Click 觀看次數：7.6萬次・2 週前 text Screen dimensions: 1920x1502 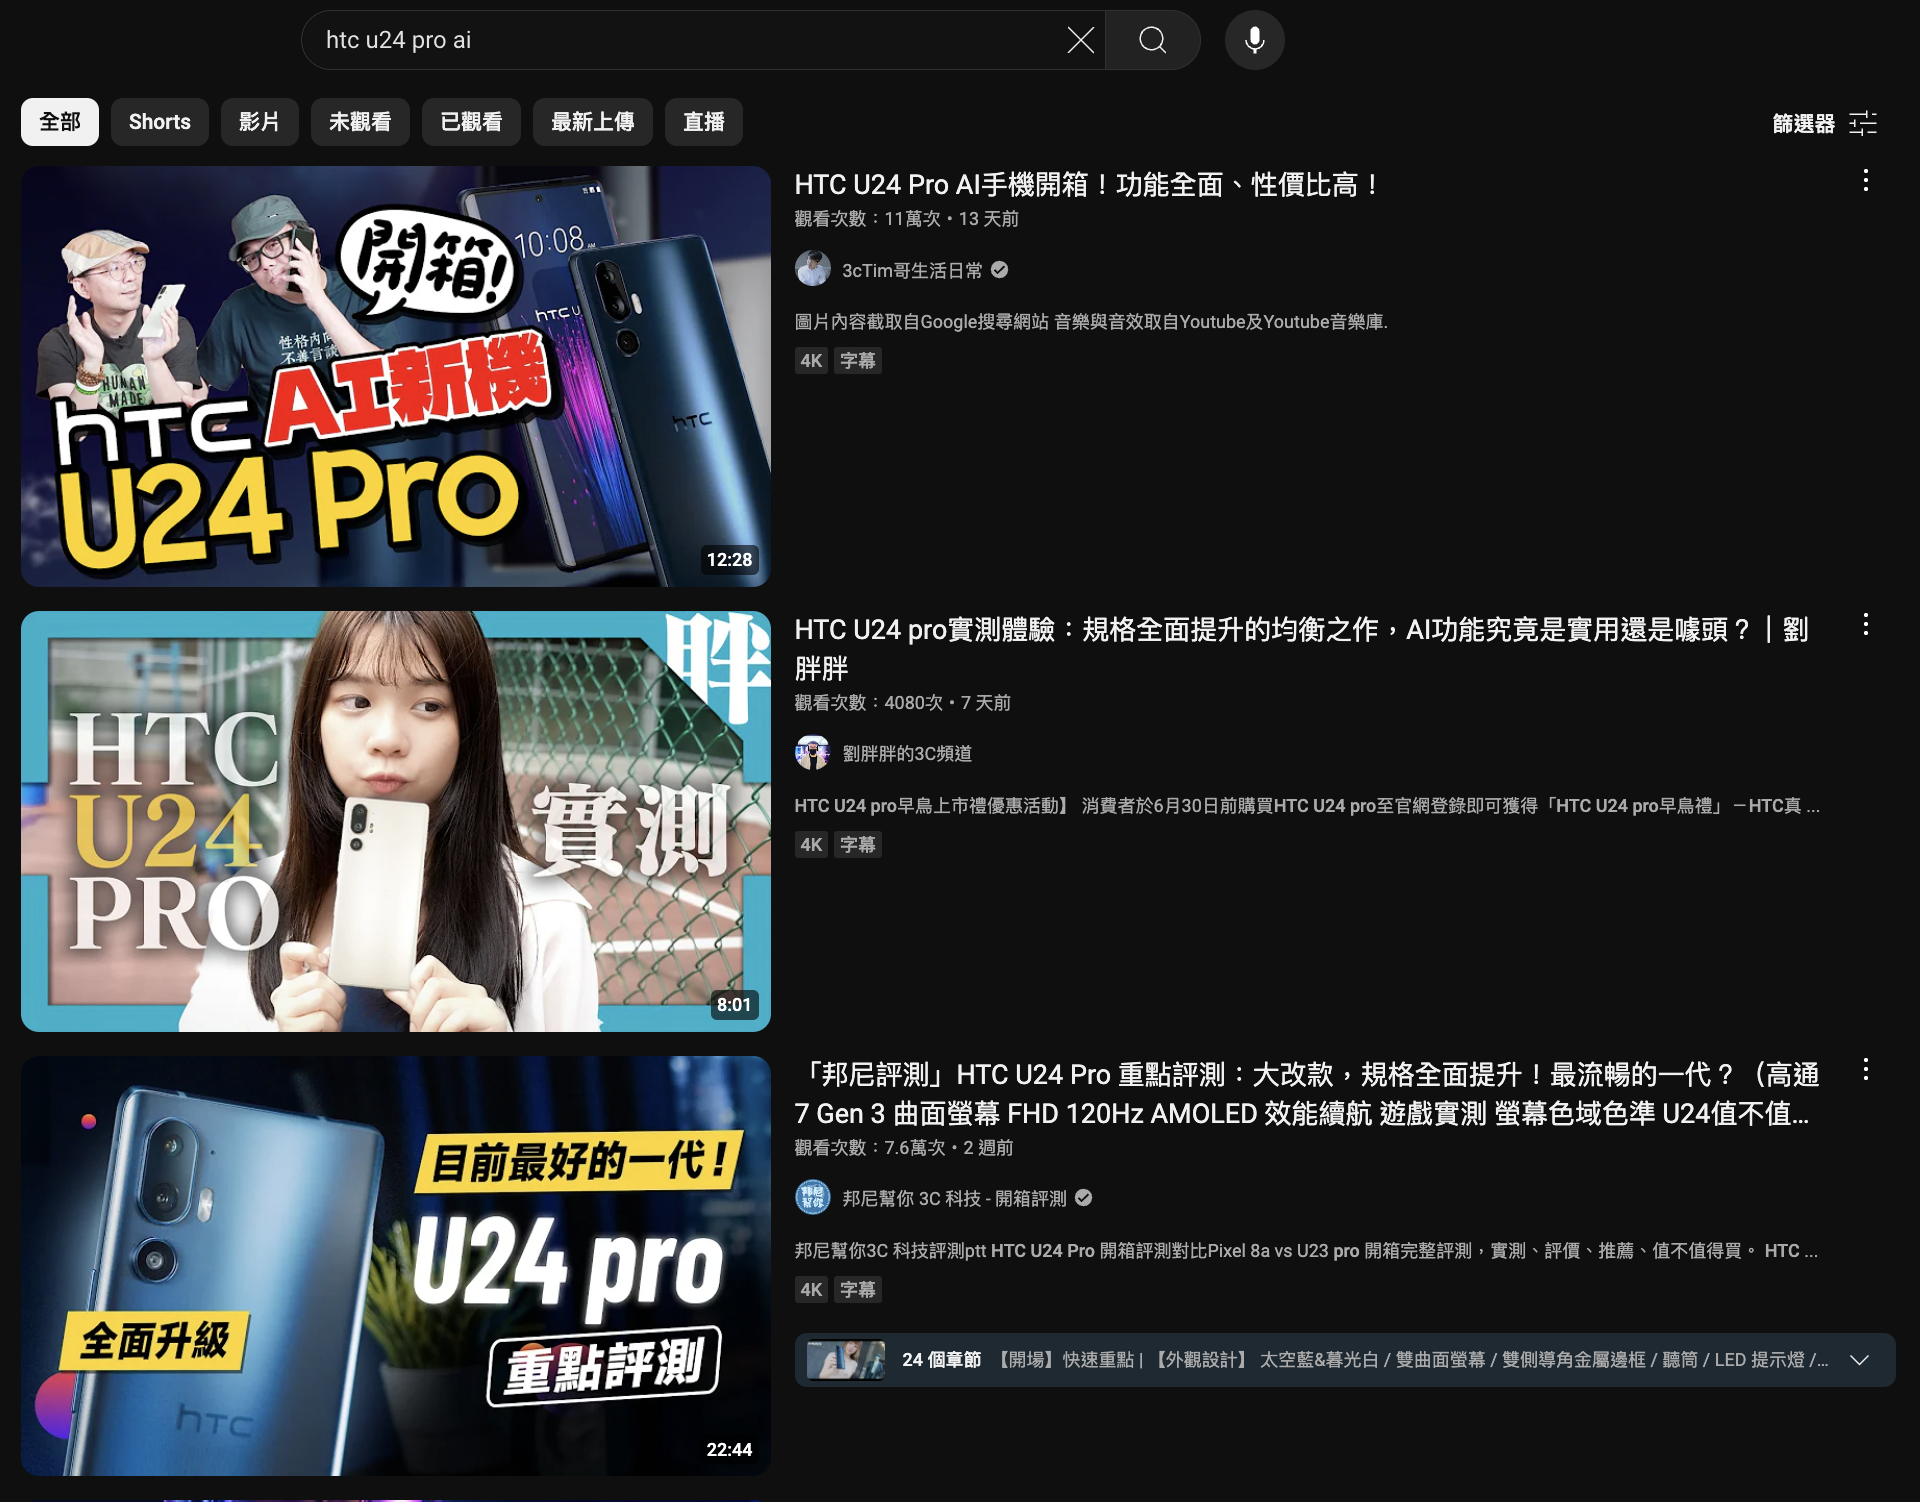tap(903, 1148)
